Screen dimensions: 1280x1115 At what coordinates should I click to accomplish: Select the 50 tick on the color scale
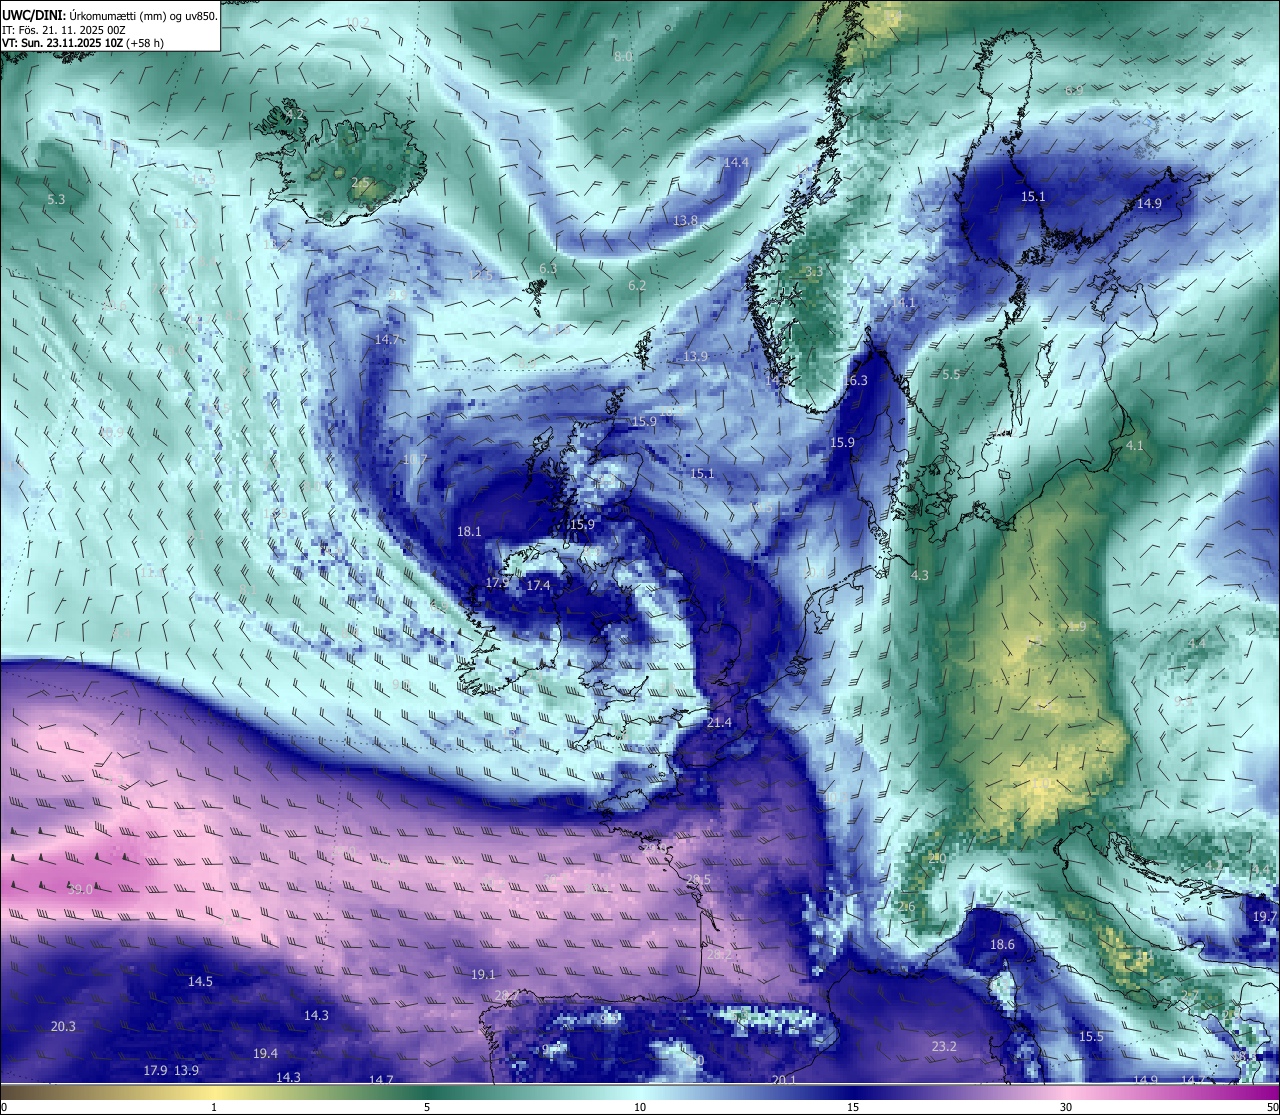[x=1272, y=1107]
